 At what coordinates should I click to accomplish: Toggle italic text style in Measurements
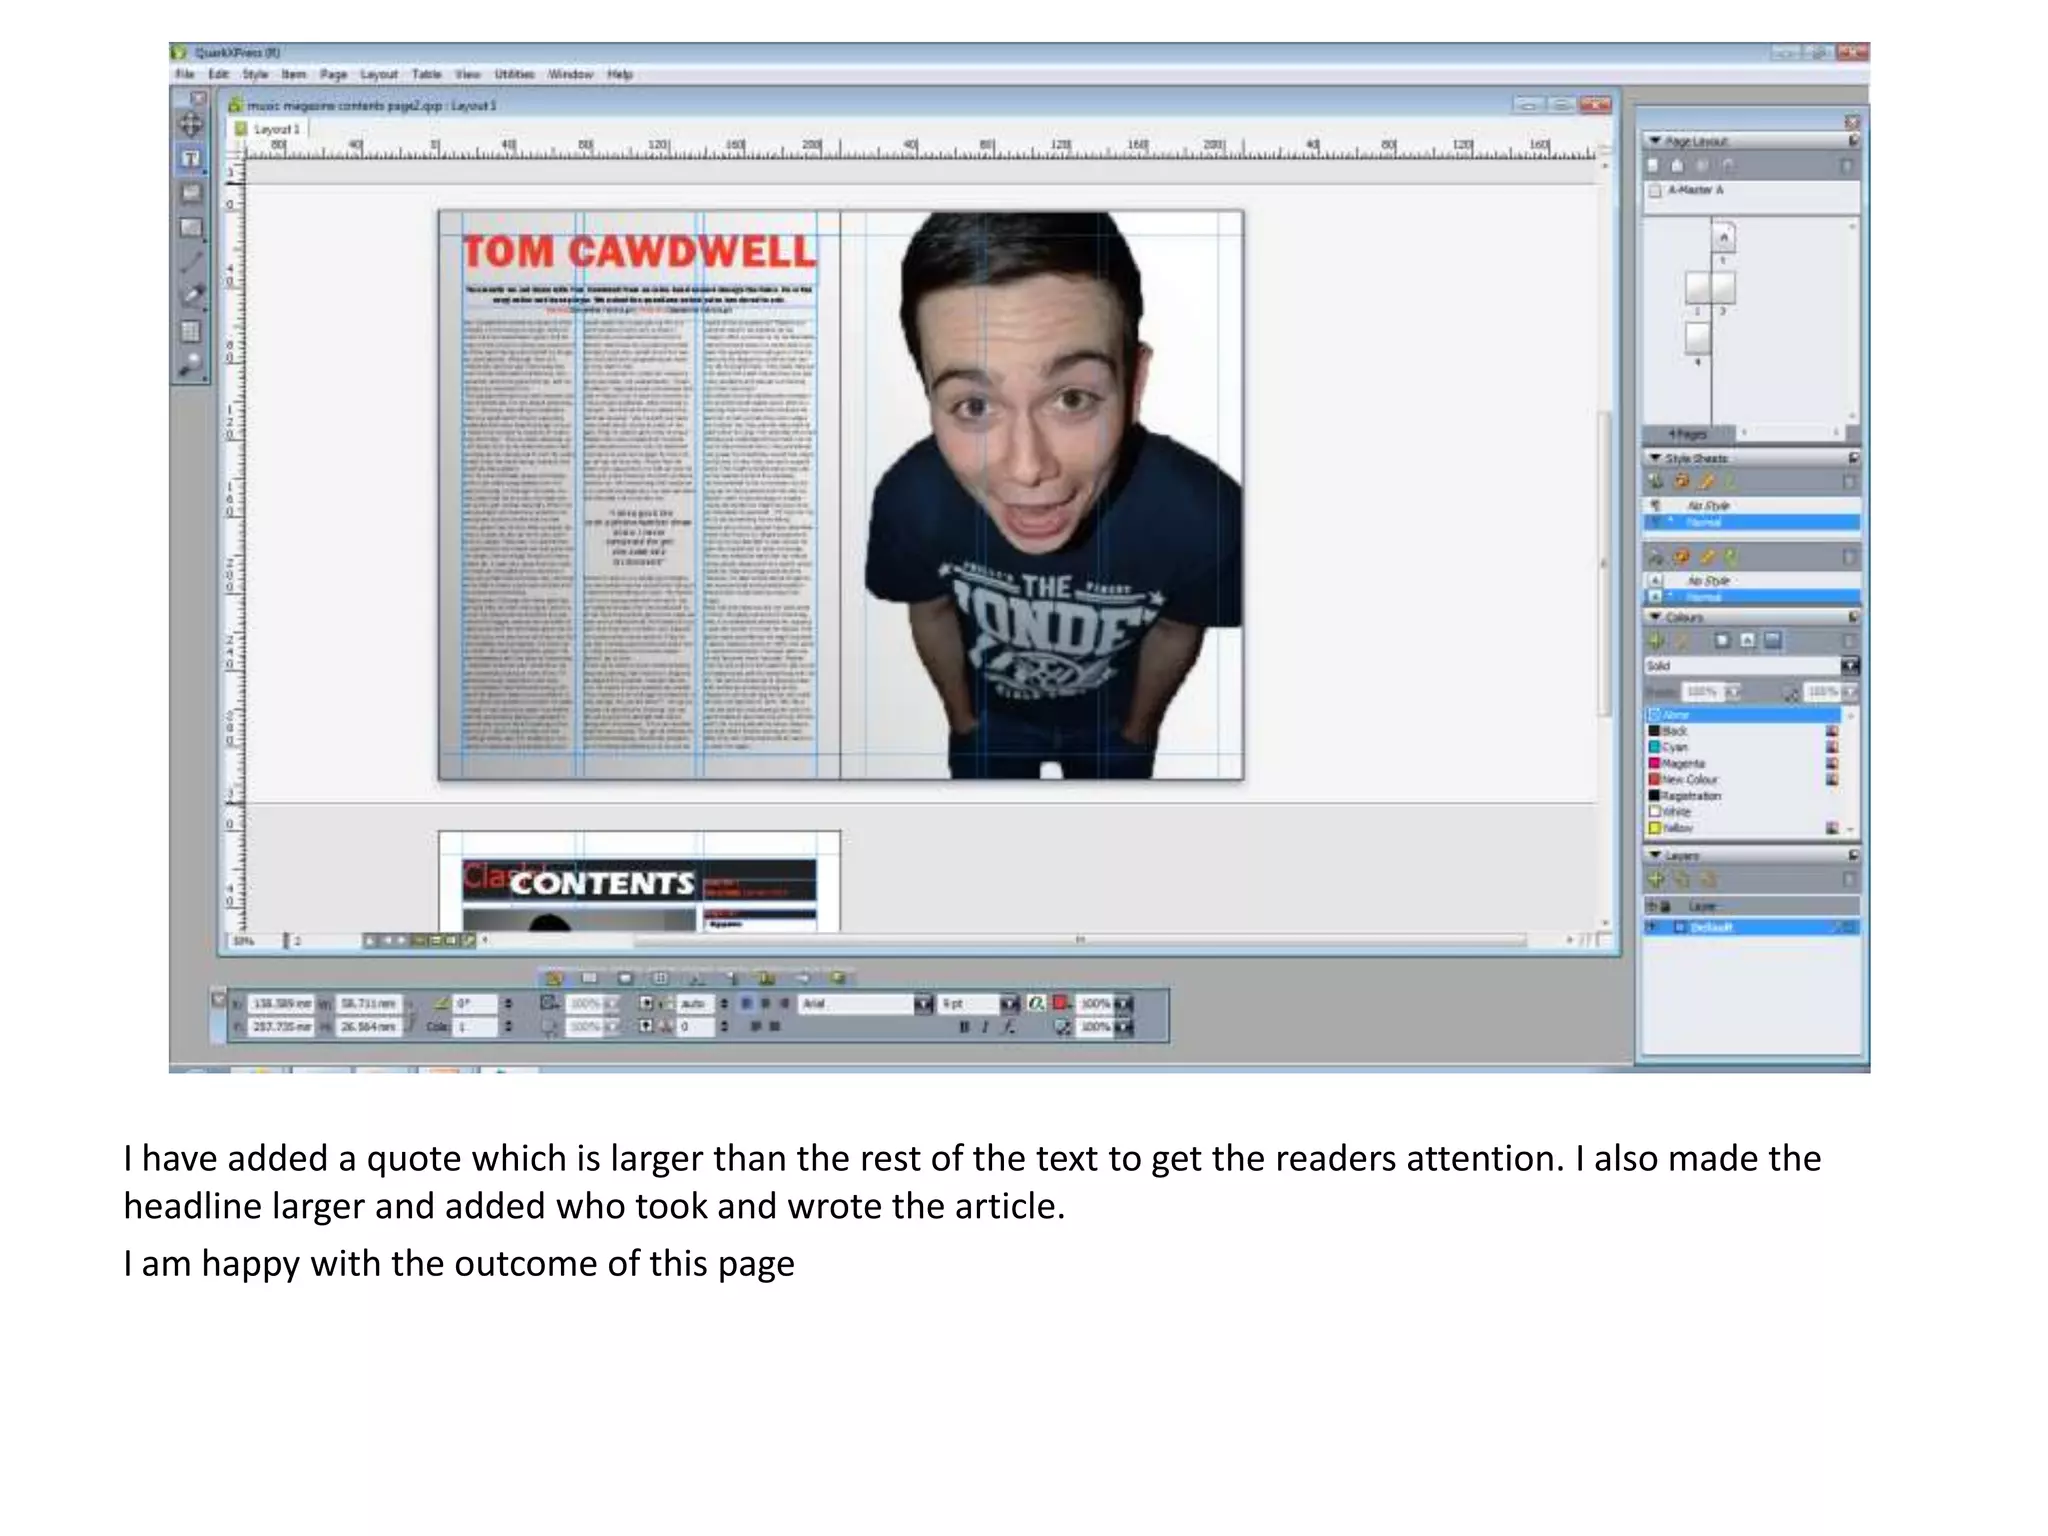985,1027
